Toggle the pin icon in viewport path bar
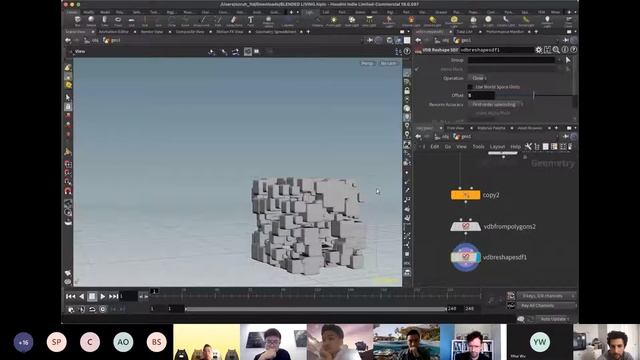 click(370, 40)
